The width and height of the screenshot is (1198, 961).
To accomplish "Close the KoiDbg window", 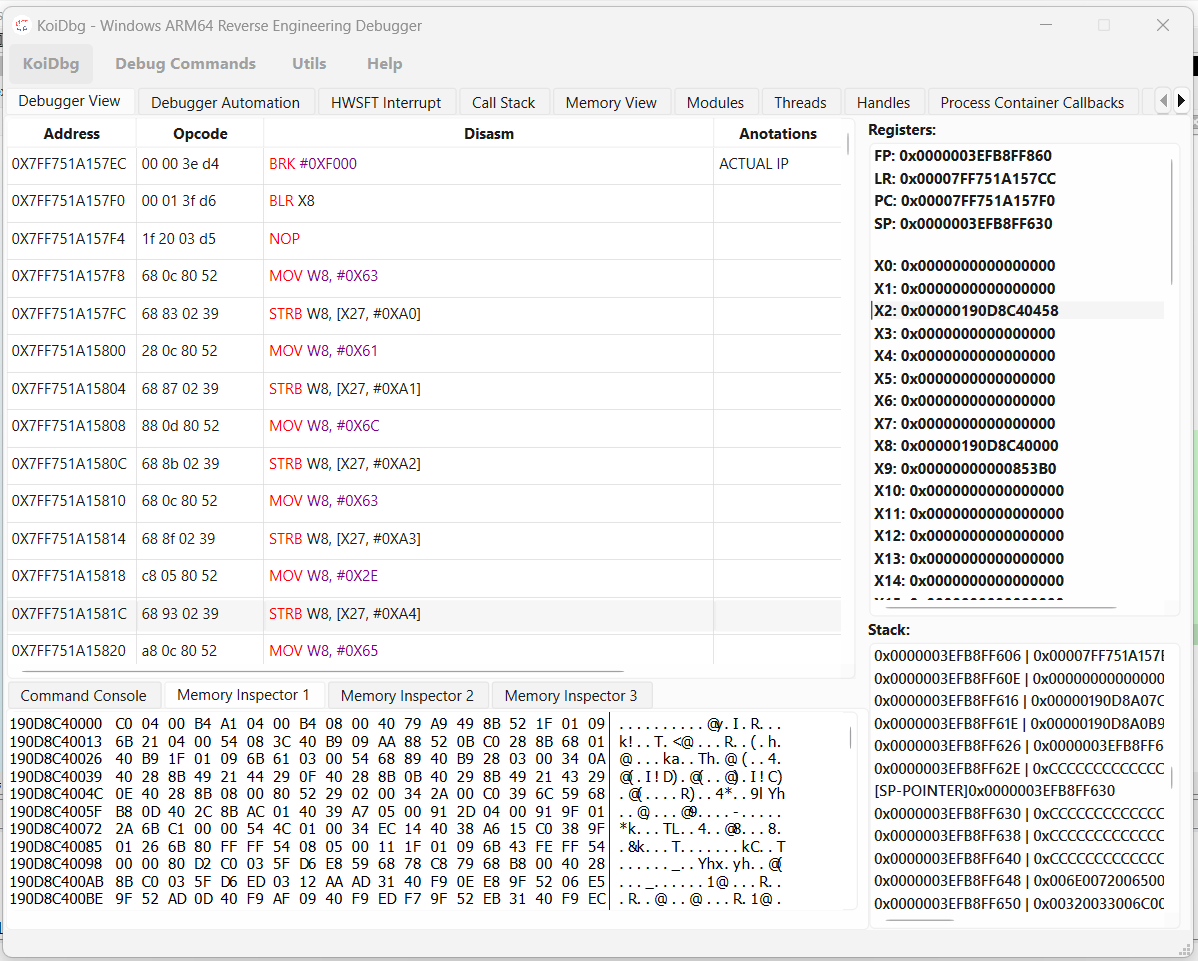I will [x=1163, y=25].
